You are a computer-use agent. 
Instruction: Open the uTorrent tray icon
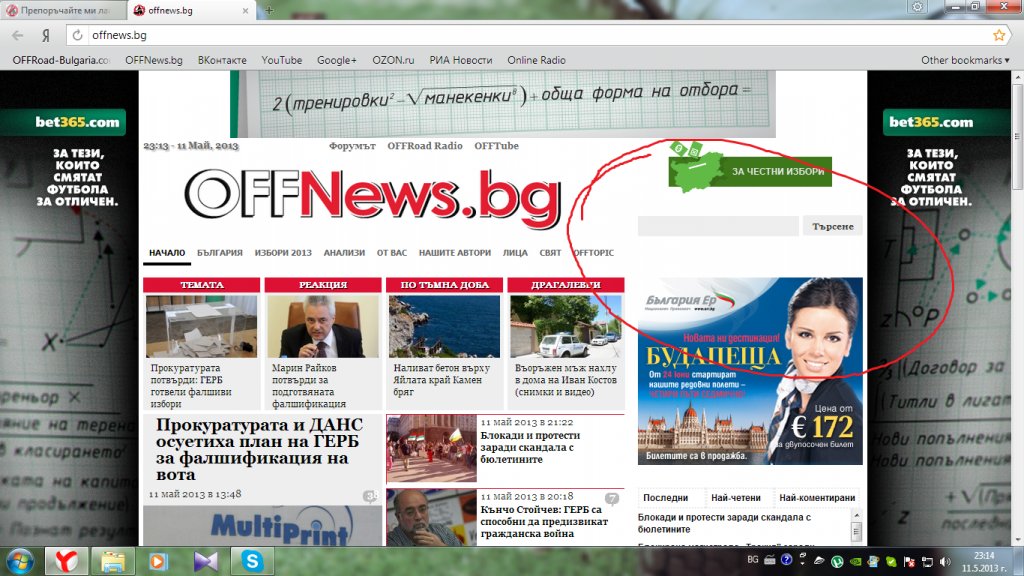837,562
